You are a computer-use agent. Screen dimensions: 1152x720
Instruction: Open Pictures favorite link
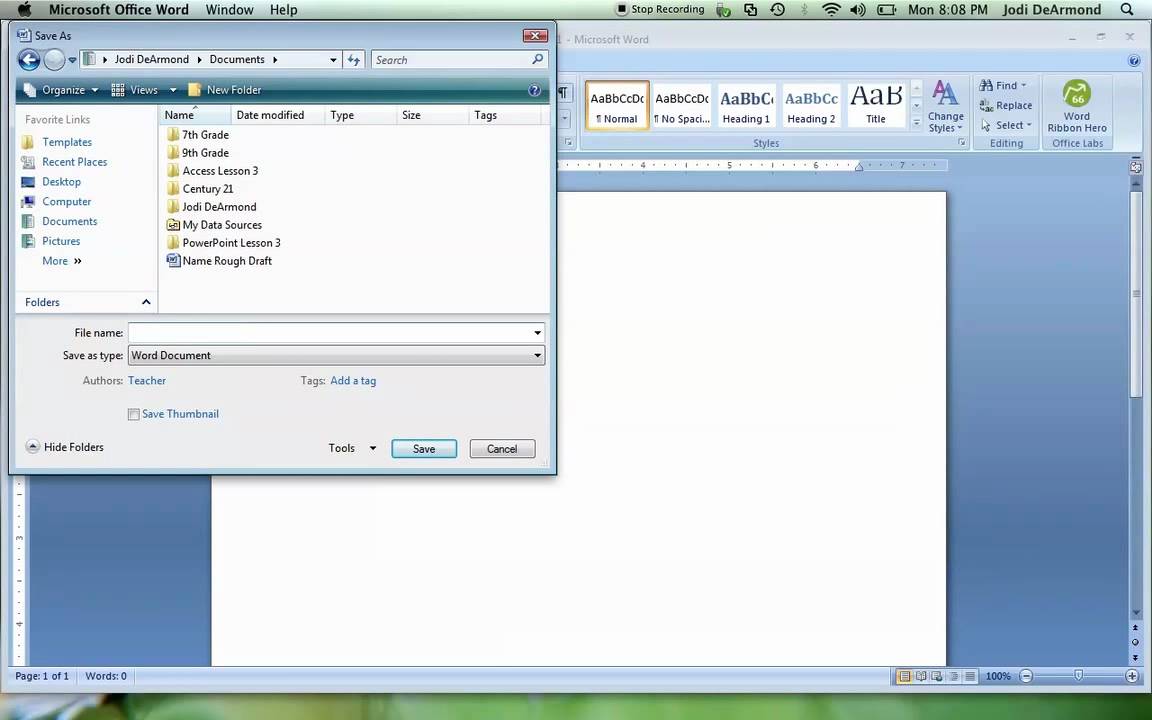61,241
